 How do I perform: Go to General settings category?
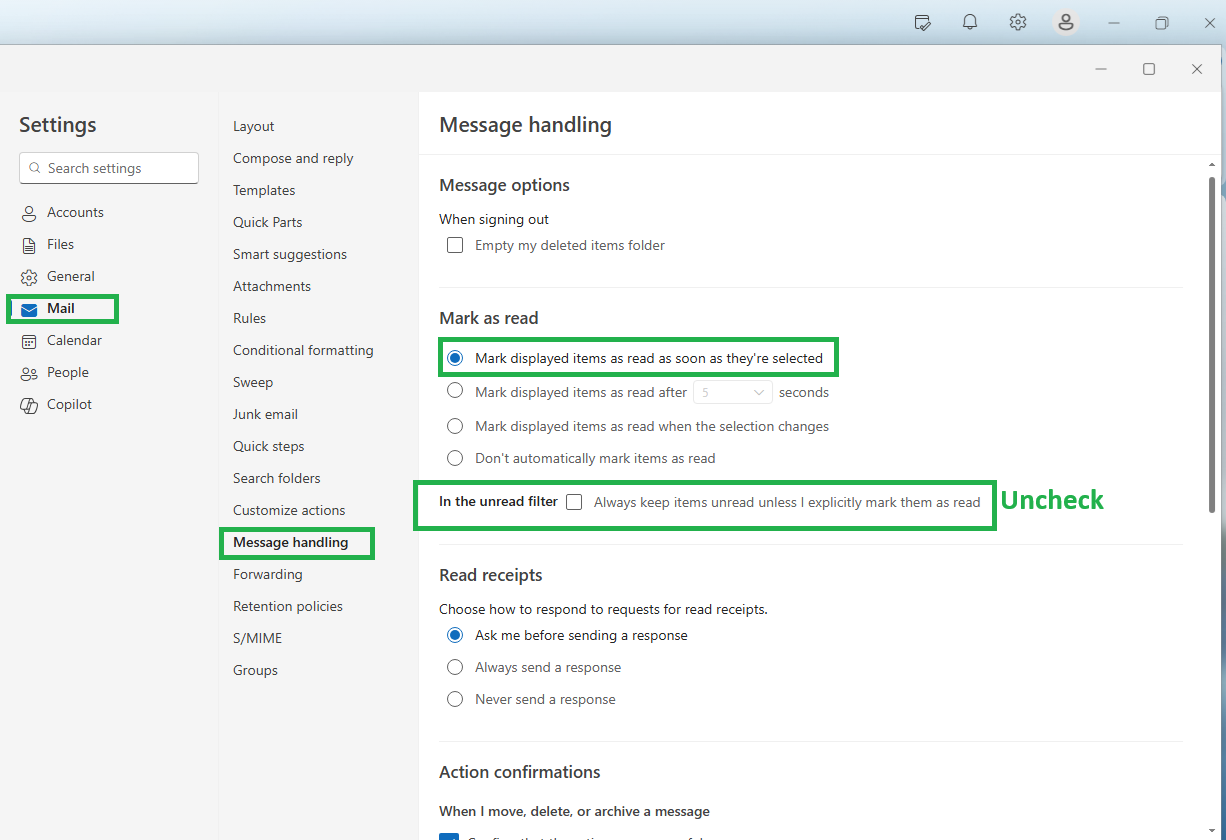[70, 276]
